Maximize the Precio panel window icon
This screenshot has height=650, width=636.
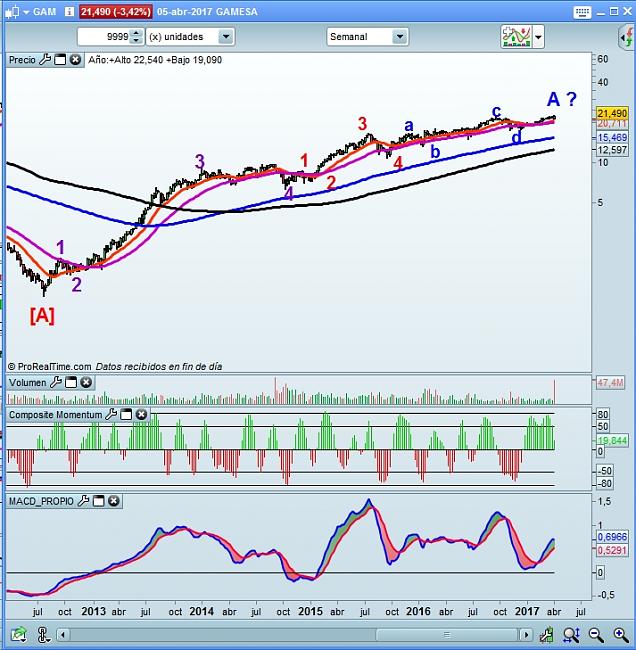[x=60, y=60]
